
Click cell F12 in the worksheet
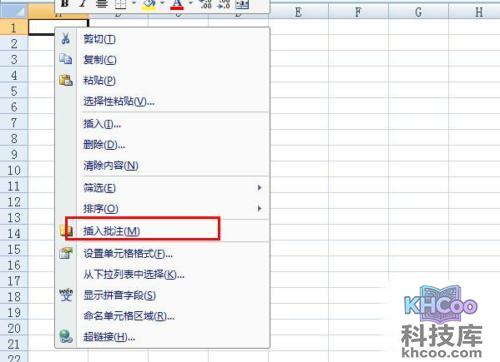pos(359,202)
